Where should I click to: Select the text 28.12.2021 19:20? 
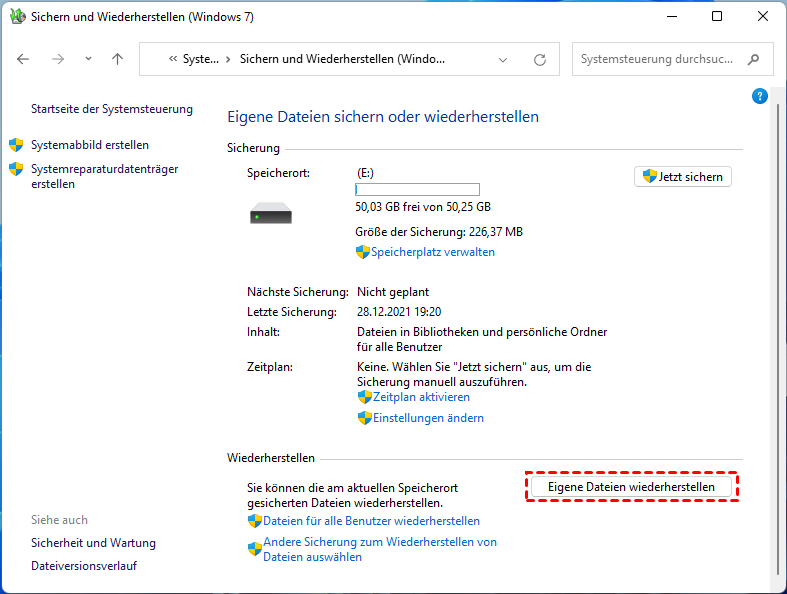tap(399, 312)
